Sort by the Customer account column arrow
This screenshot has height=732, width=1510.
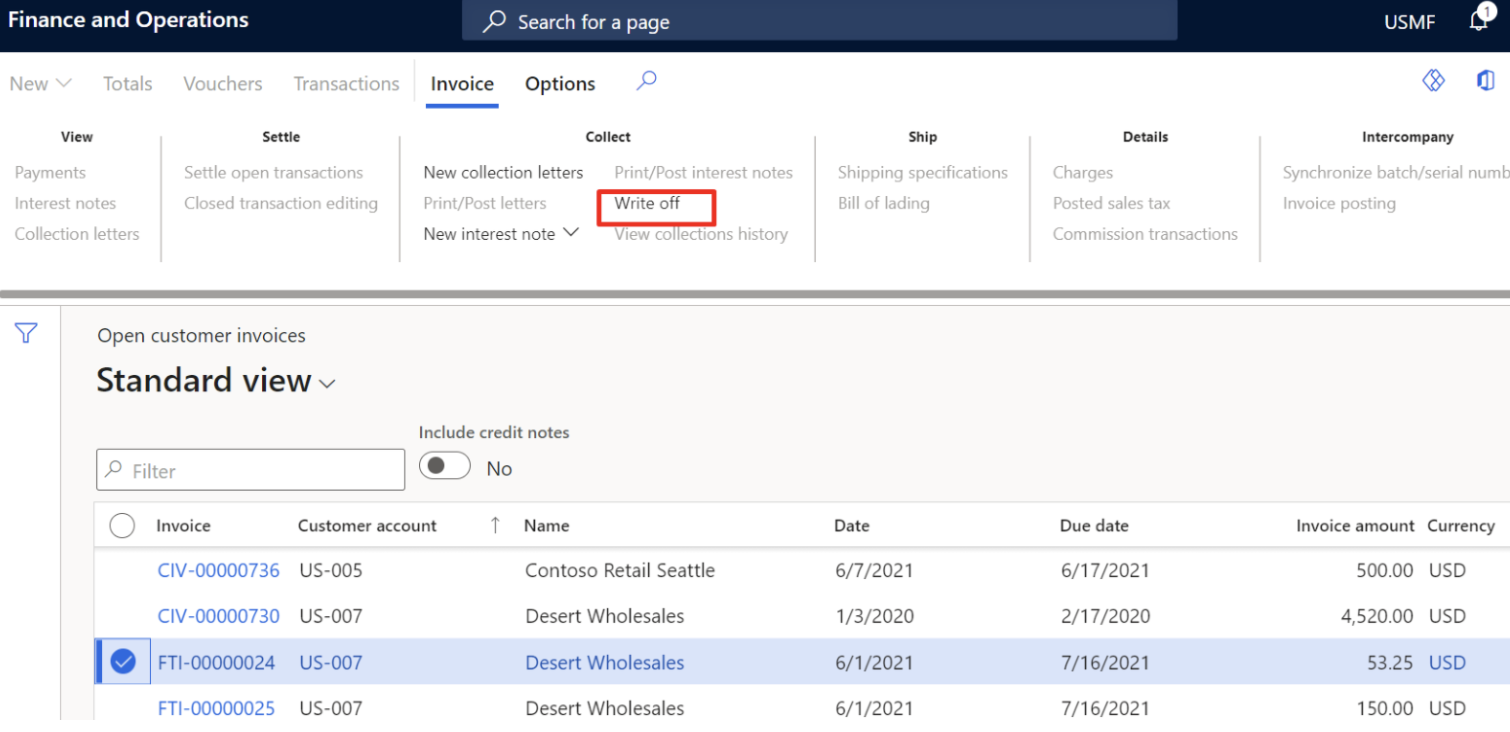tap(495, 524)
